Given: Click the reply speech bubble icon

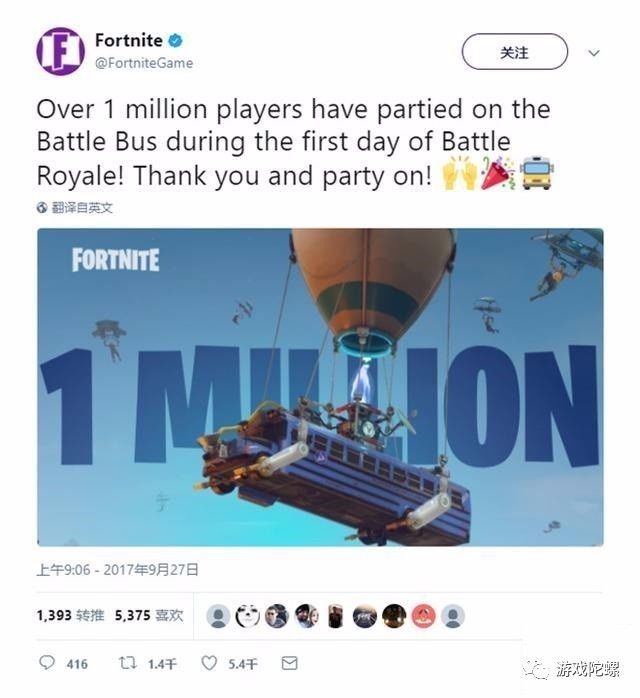Looking at the screenshot, I should click(47, 663).
